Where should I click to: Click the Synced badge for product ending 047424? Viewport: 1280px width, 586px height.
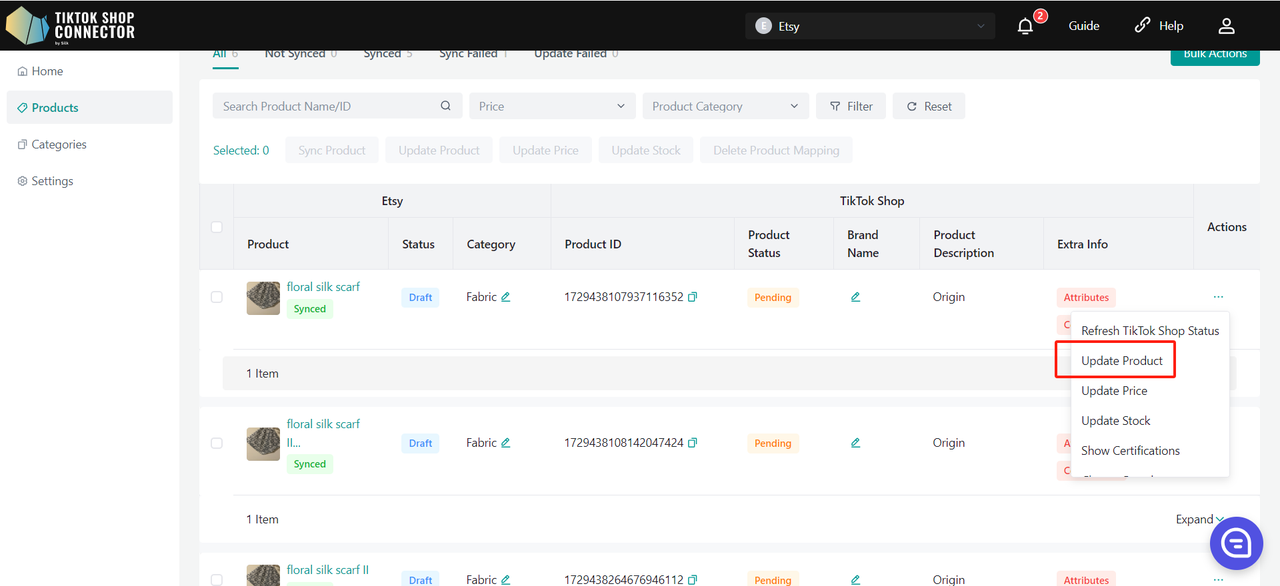coord(310,464)
